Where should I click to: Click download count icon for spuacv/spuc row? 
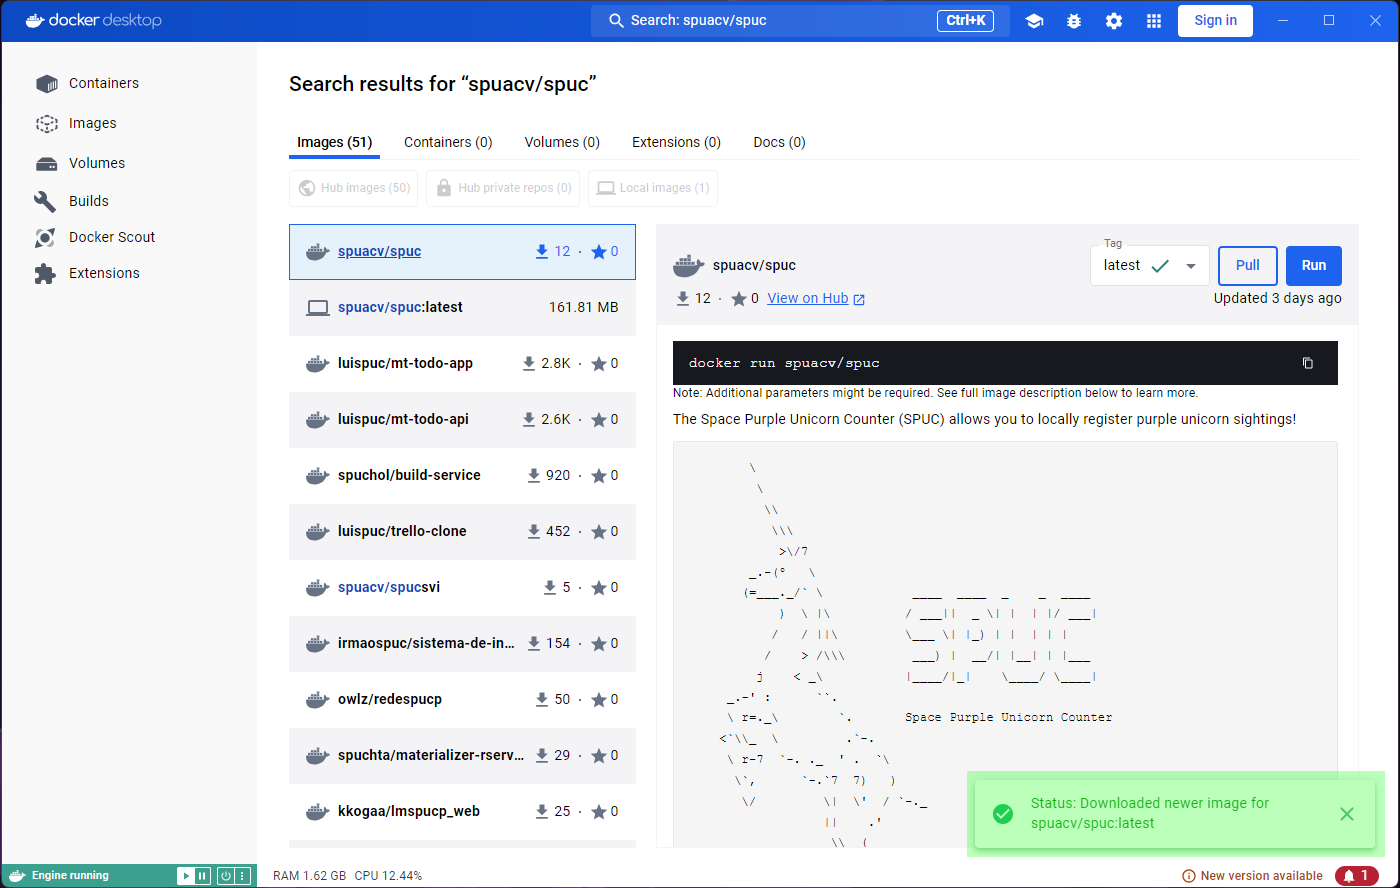pos(542,251)
